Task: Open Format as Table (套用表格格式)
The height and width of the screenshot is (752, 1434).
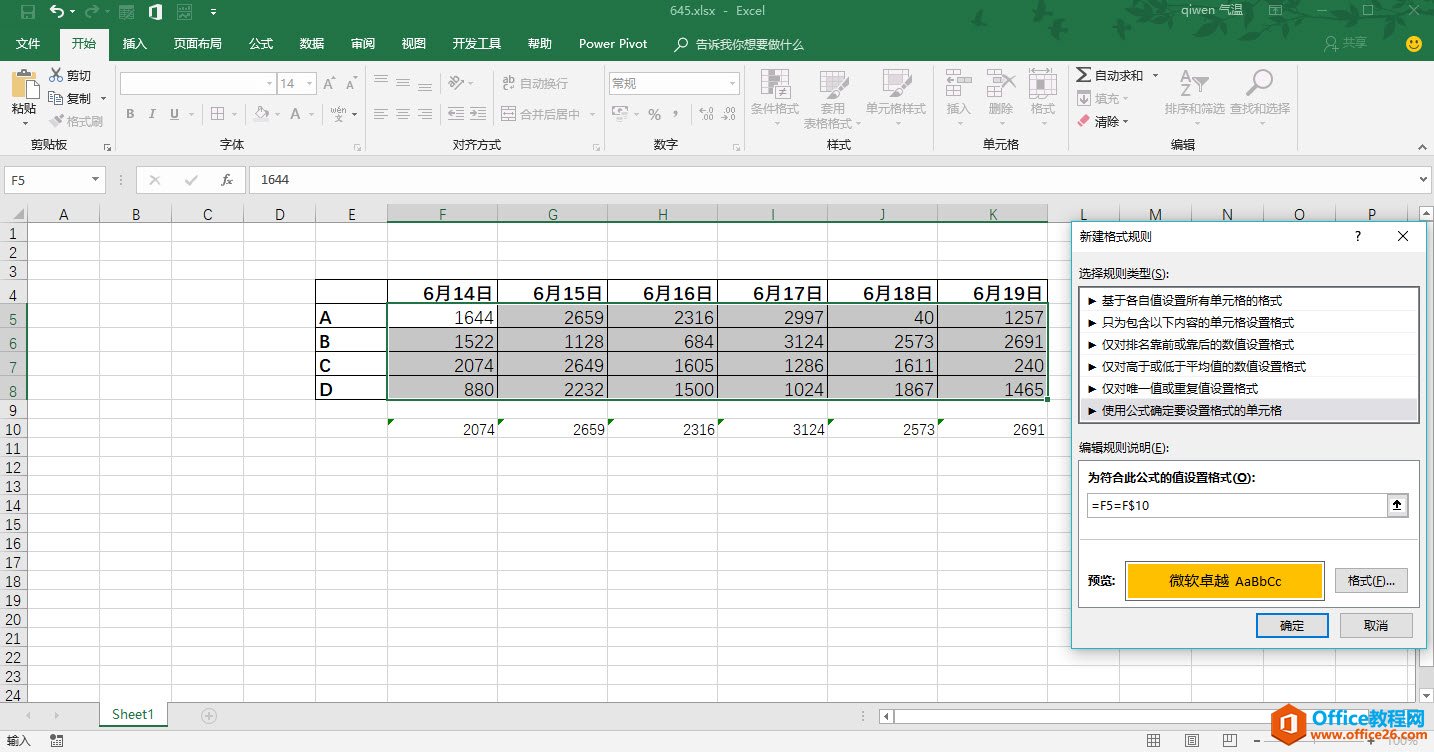Action: pos(832,99)
